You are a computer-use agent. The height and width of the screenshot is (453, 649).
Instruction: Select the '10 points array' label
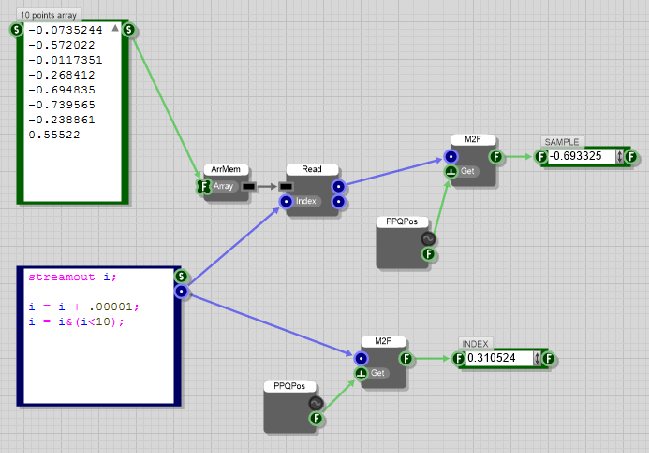[x=50, y=15]
